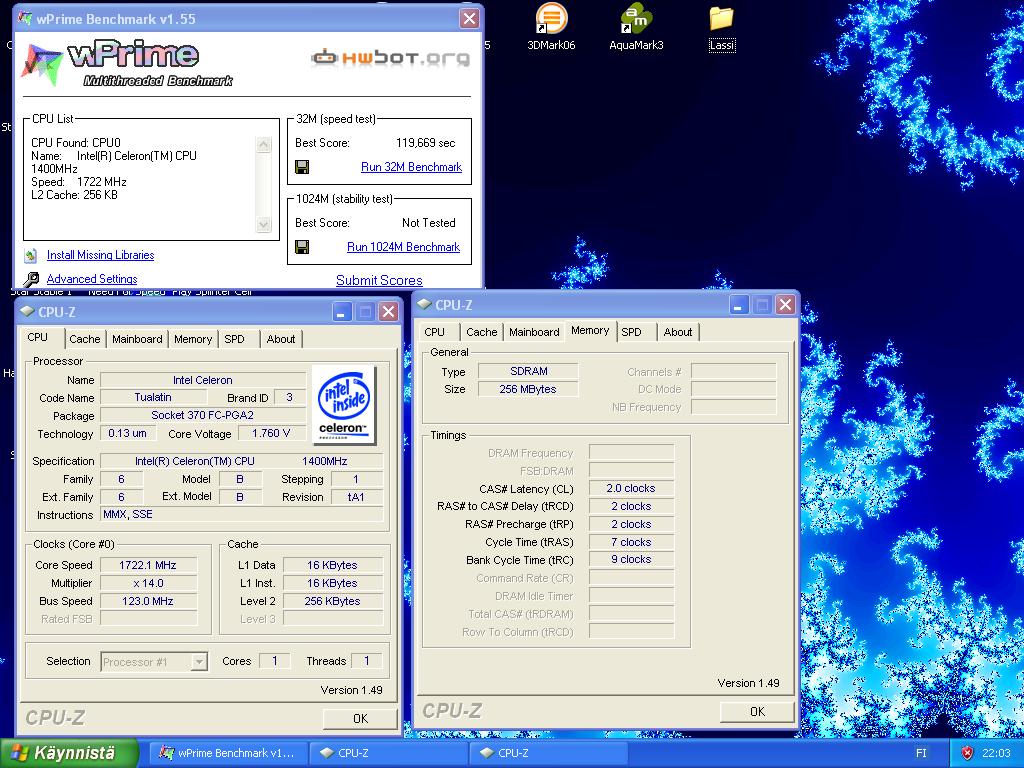This screenshot has width=1024, height=768.
Task: Close the left CPU-Z window
Action: [389, 312]
